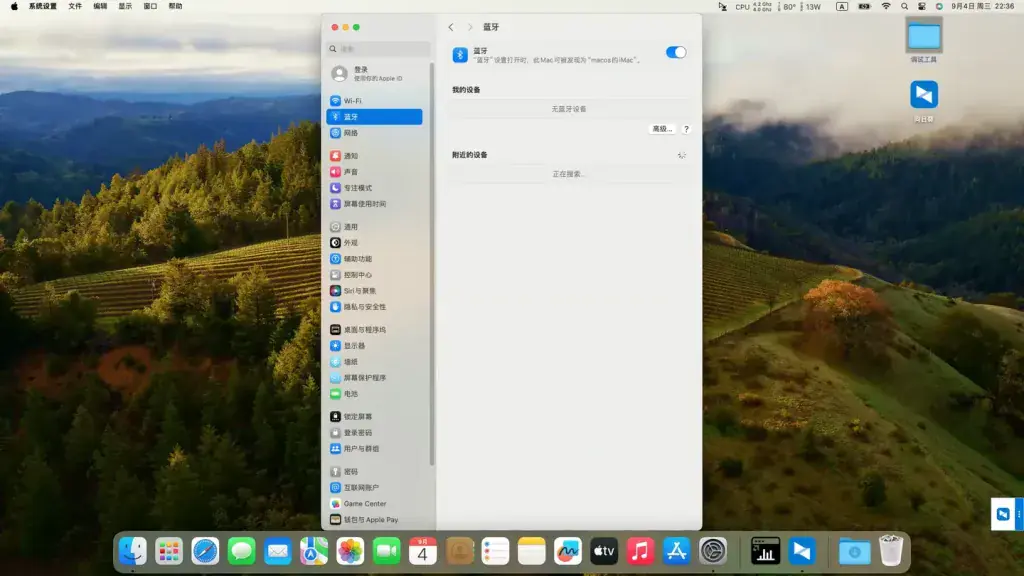Select 锁定屏幕 Lock Screen in the sidebar
Viewport: 1024px width, 576px height.
click(374, 417)
